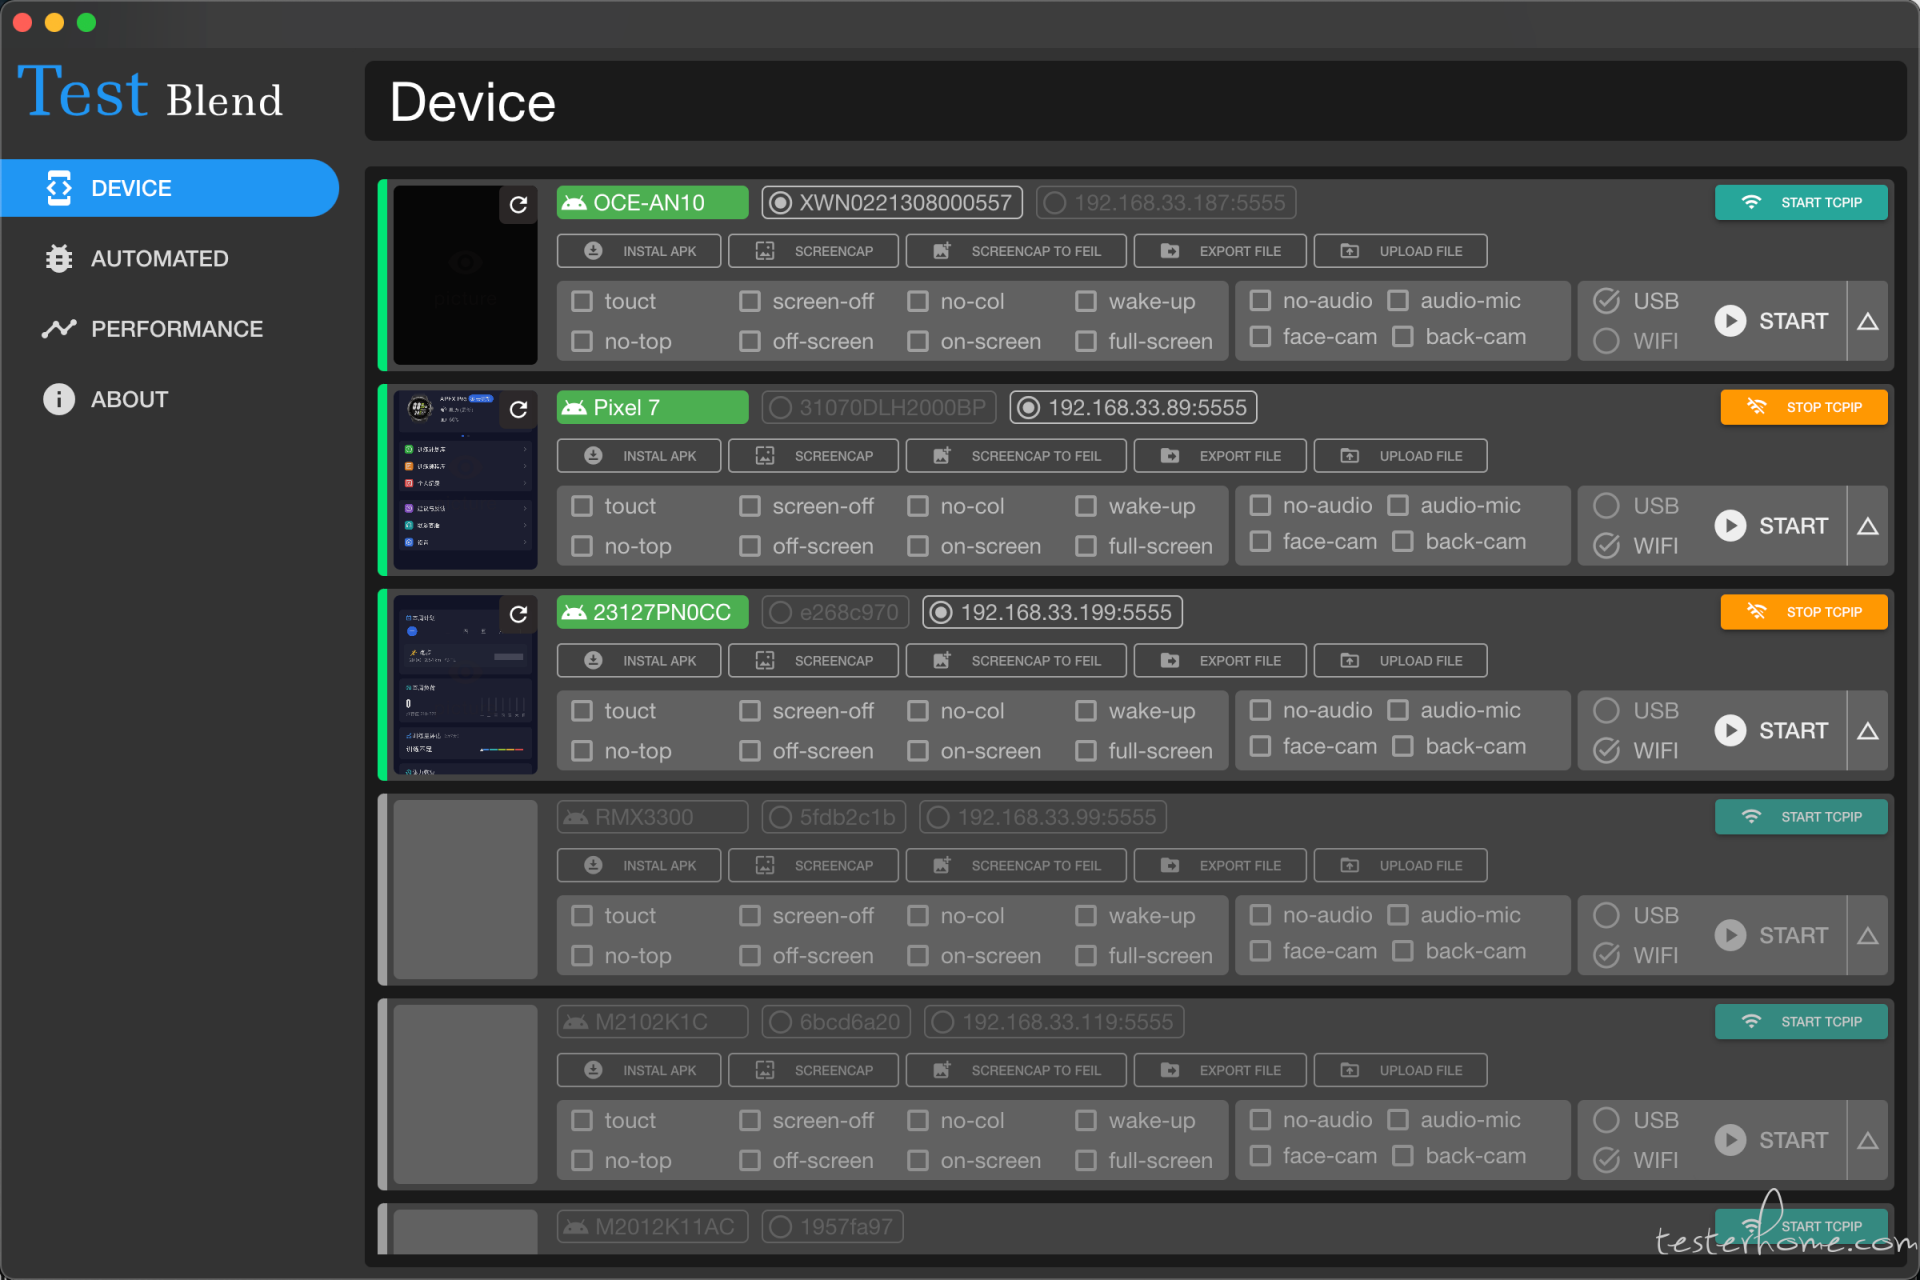The height and width of the screenshot is (1280, 1920).
Task: Select address 192.168.33.199:5555 radio
Action: coord(942,613)
